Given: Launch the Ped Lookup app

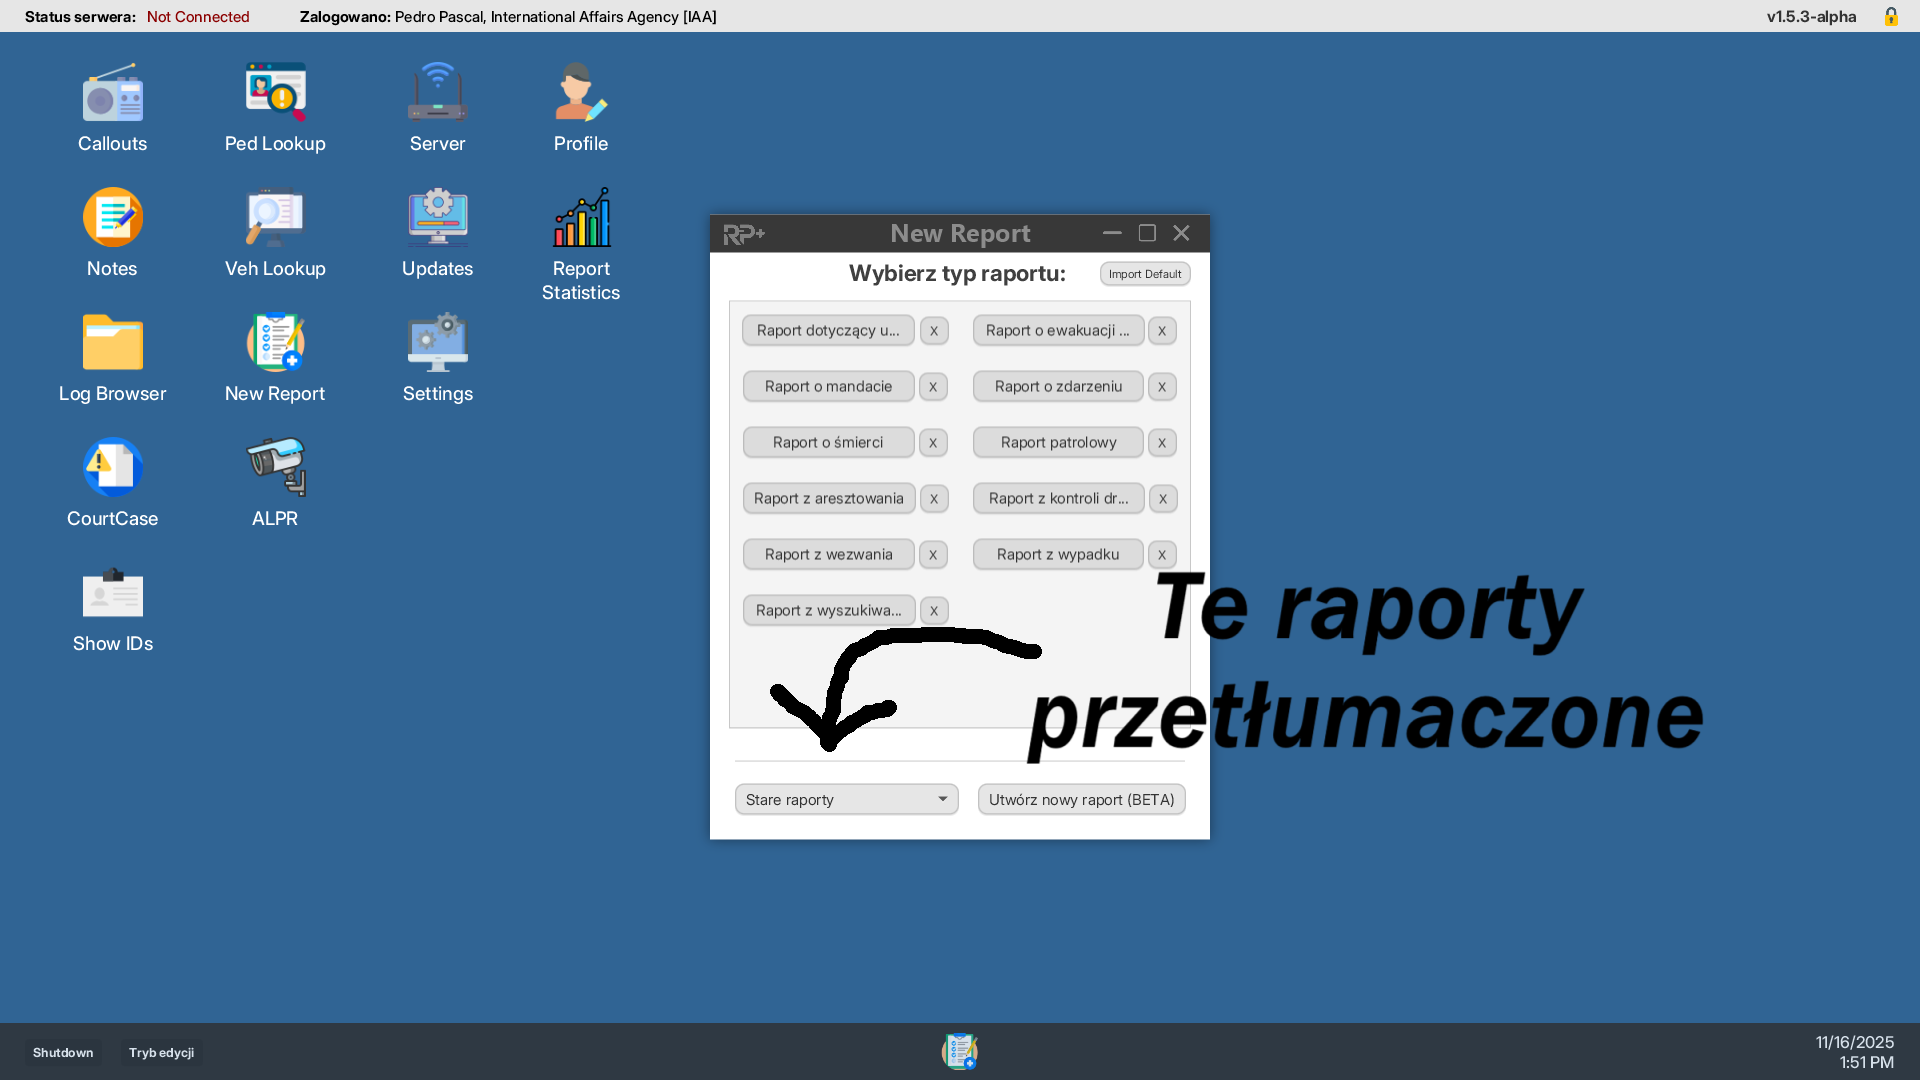Looking at the screenshot, I should point(275,95).
